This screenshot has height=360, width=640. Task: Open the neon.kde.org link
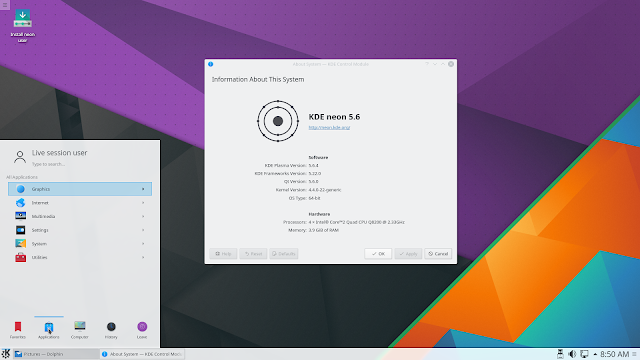329,127
